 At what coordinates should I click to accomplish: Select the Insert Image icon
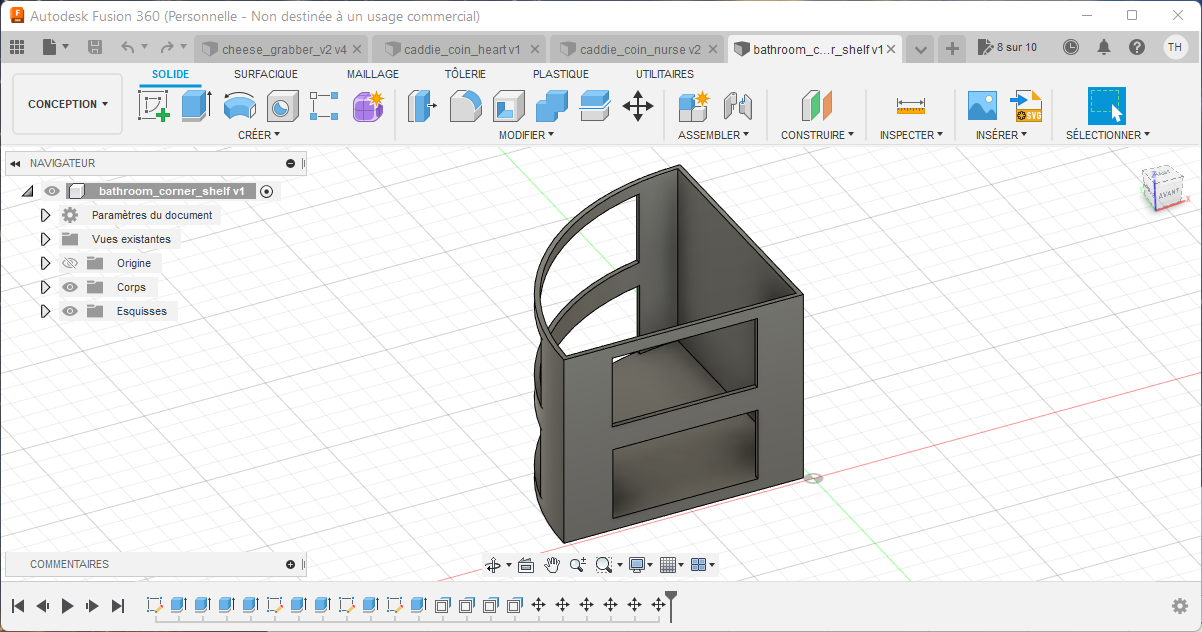coord(982,105)
